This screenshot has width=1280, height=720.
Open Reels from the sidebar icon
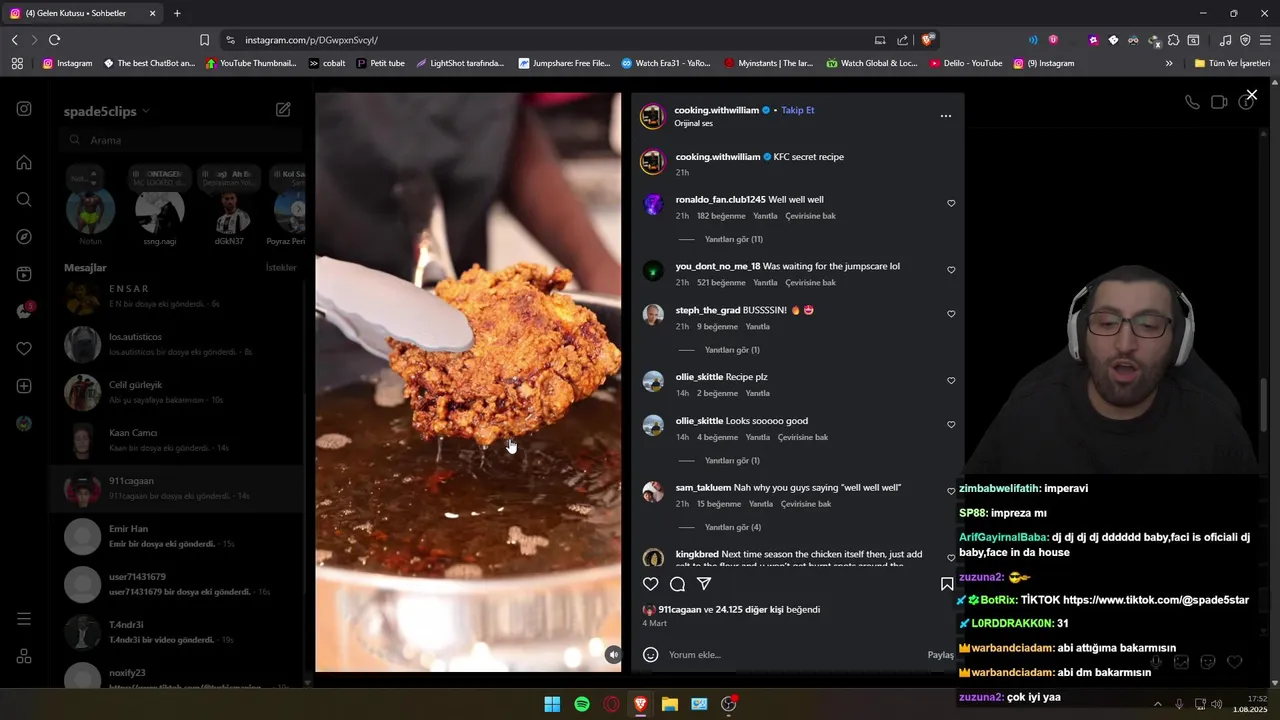(x=24, y=274)
